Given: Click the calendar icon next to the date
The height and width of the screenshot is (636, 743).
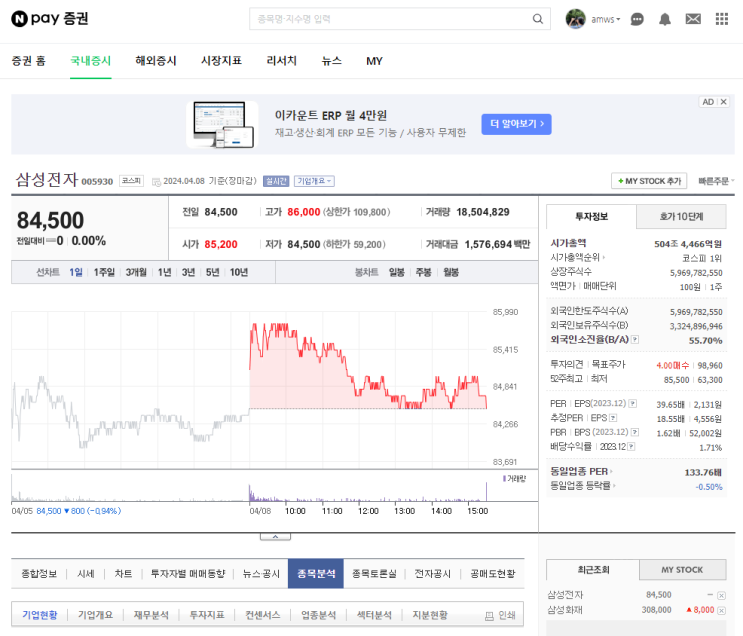Looking at the screenshot, I should coord(156,182).
